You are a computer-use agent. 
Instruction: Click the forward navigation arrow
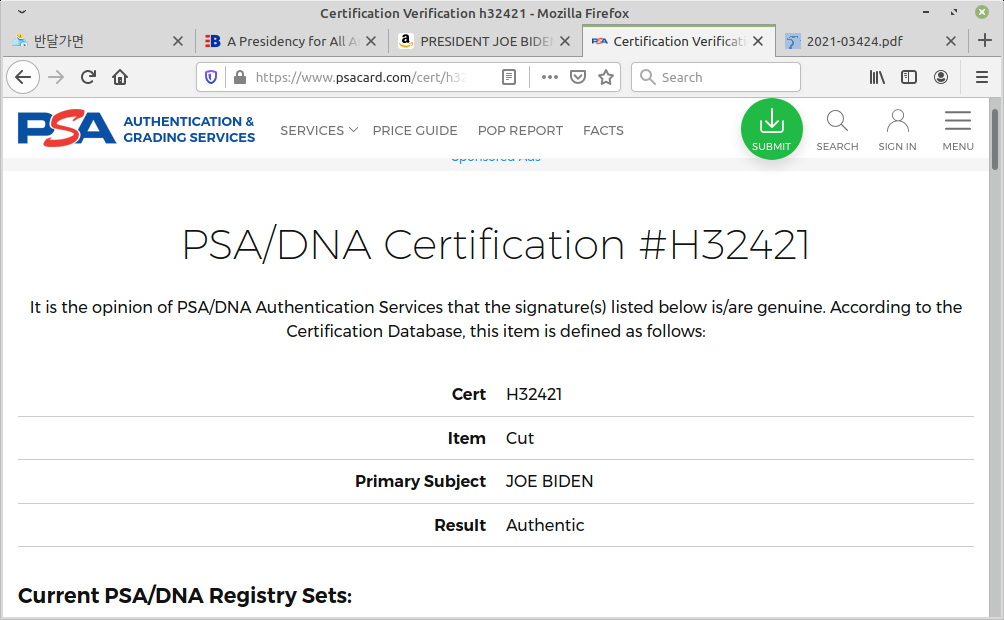click(56, 78)
